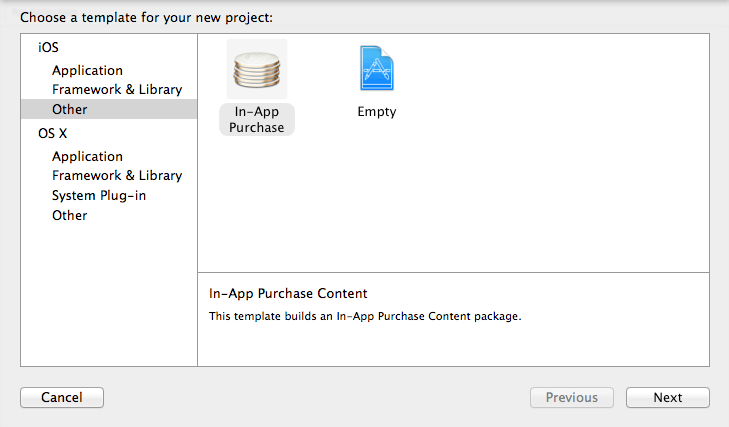Select the In-App Purchase coins icon

pyautogui.click(x=257, y=69)
